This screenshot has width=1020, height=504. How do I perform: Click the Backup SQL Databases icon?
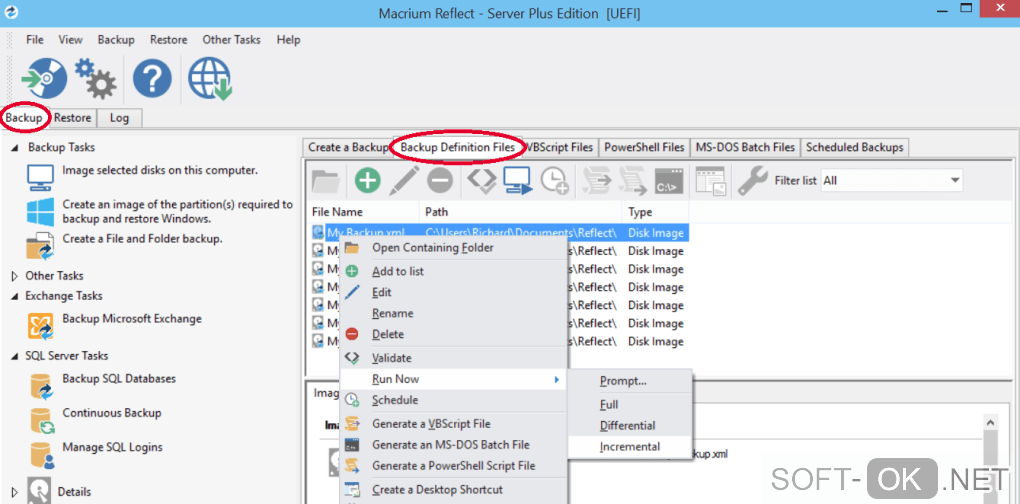click(40, 386)
